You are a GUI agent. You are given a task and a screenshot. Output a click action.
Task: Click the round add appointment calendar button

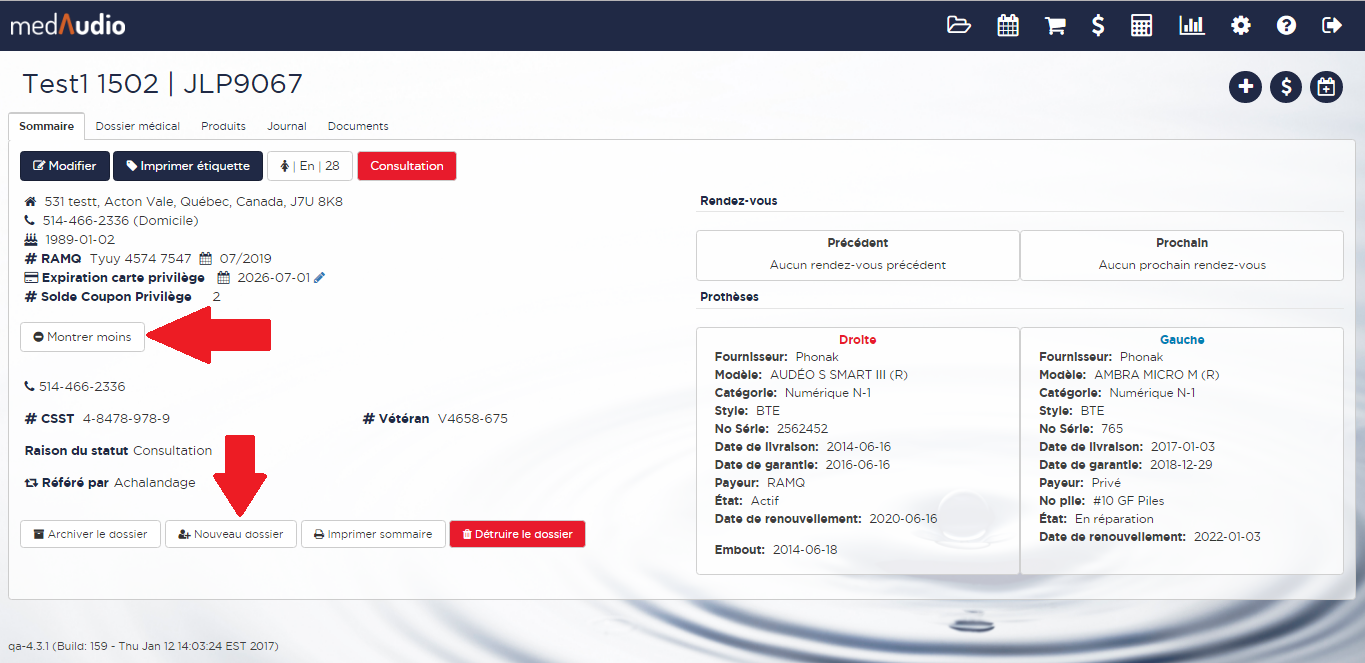[x=1326, y=87]
